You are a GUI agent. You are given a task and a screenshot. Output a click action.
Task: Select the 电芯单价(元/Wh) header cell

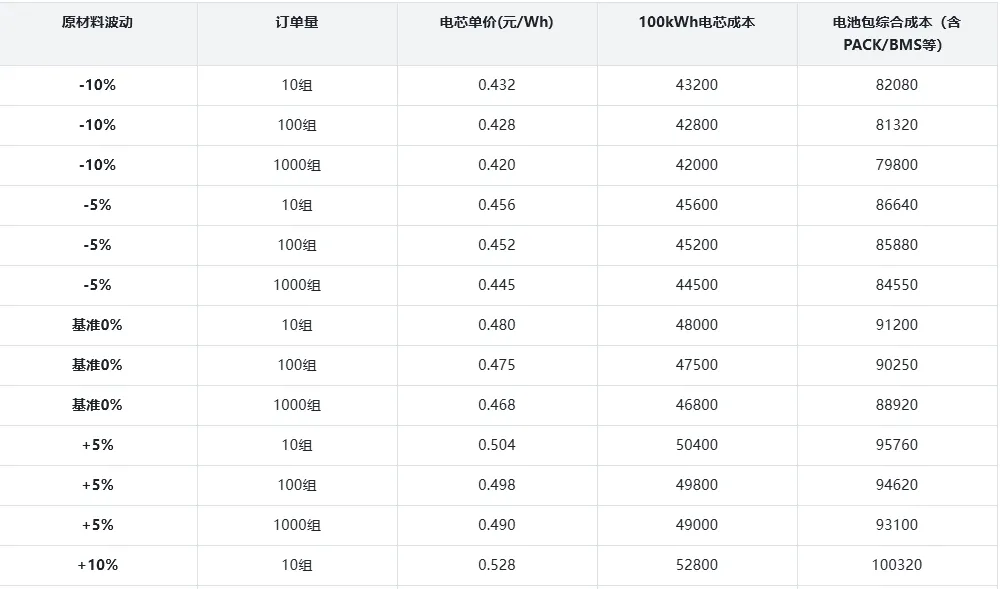[497, 22]
